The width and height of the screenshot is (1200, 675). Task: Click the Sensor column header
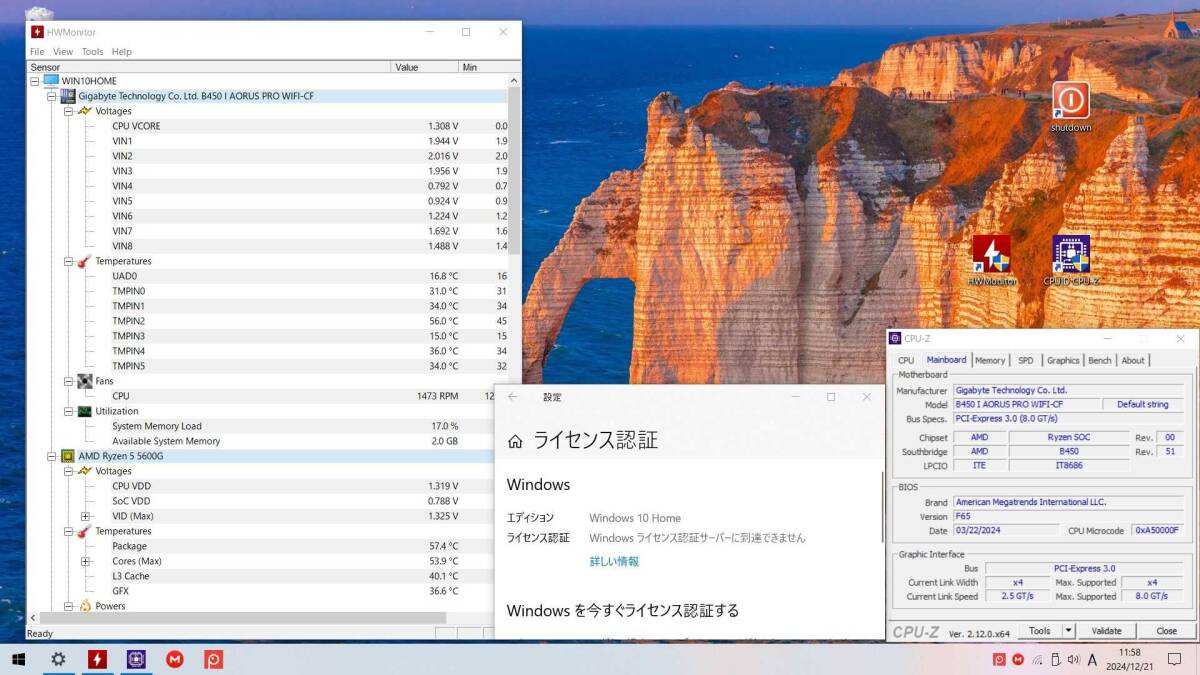coord(208,67)
